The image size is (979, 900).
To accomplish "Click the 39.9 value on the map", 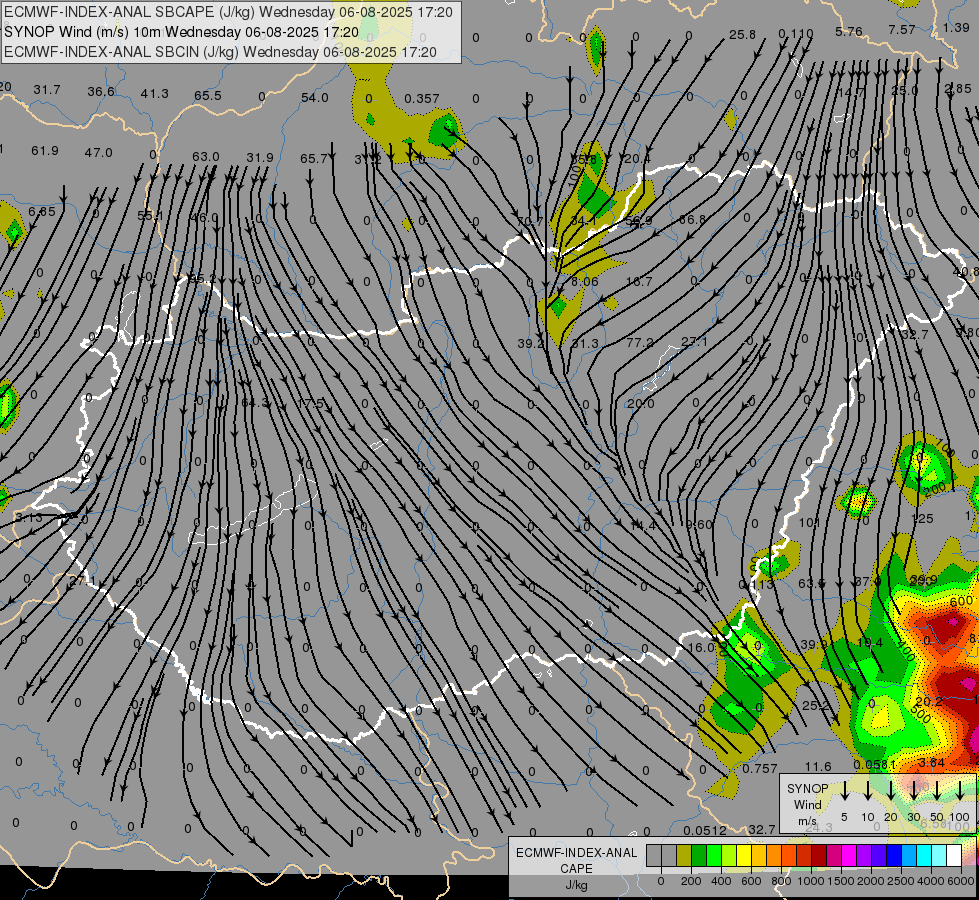I will (814, 645).
